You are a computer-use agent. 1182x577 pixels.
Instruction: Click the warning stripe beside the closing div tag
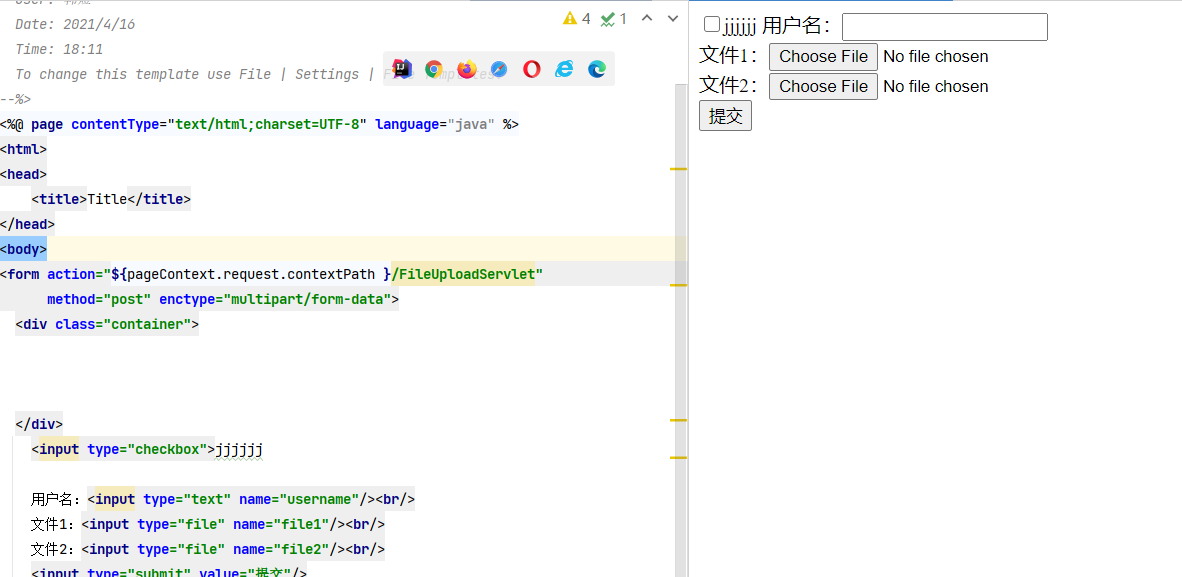(x=678, y=419)
